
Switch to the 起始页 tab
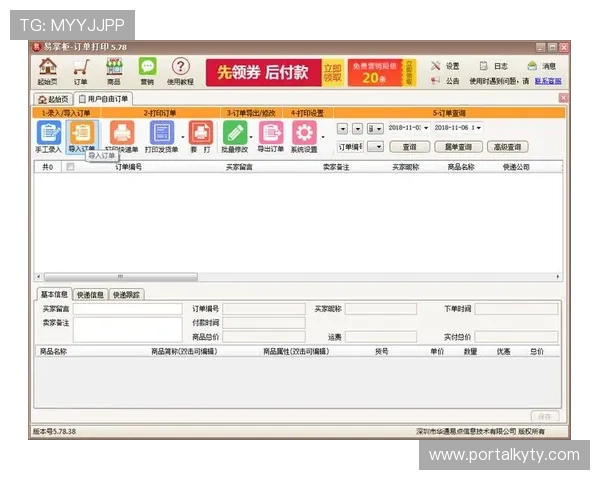pyautogui.click(x=53, y=99)
